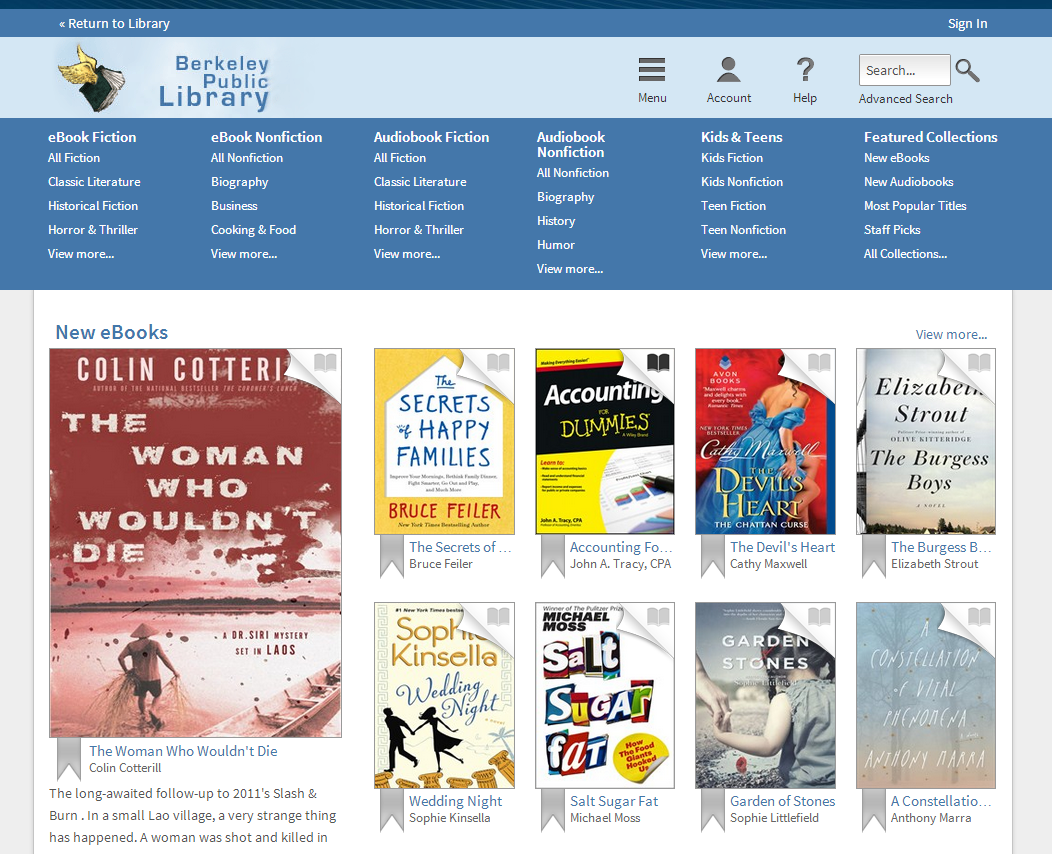Open the Help question mark icon
The width and height of the screenshot is (1052, 854).
804,70
